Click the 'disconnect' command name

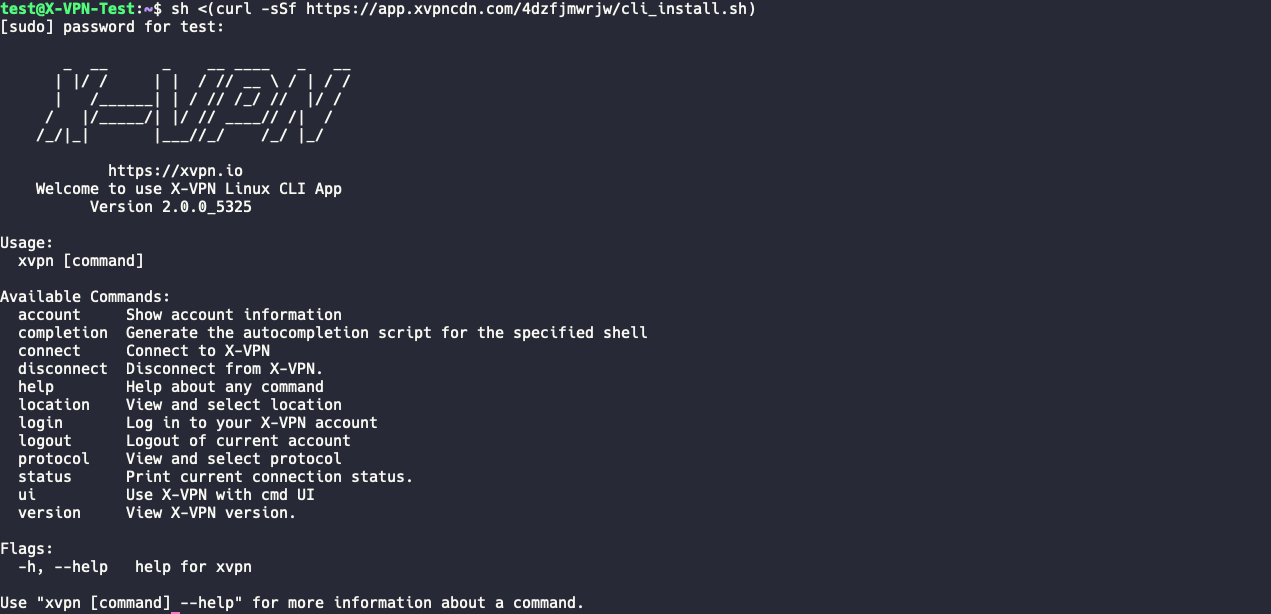coord(62,369)
